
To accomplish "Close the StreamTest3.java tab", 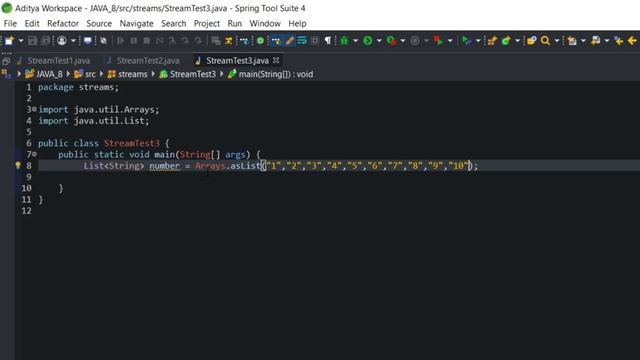I will click(x=276, y=60).
